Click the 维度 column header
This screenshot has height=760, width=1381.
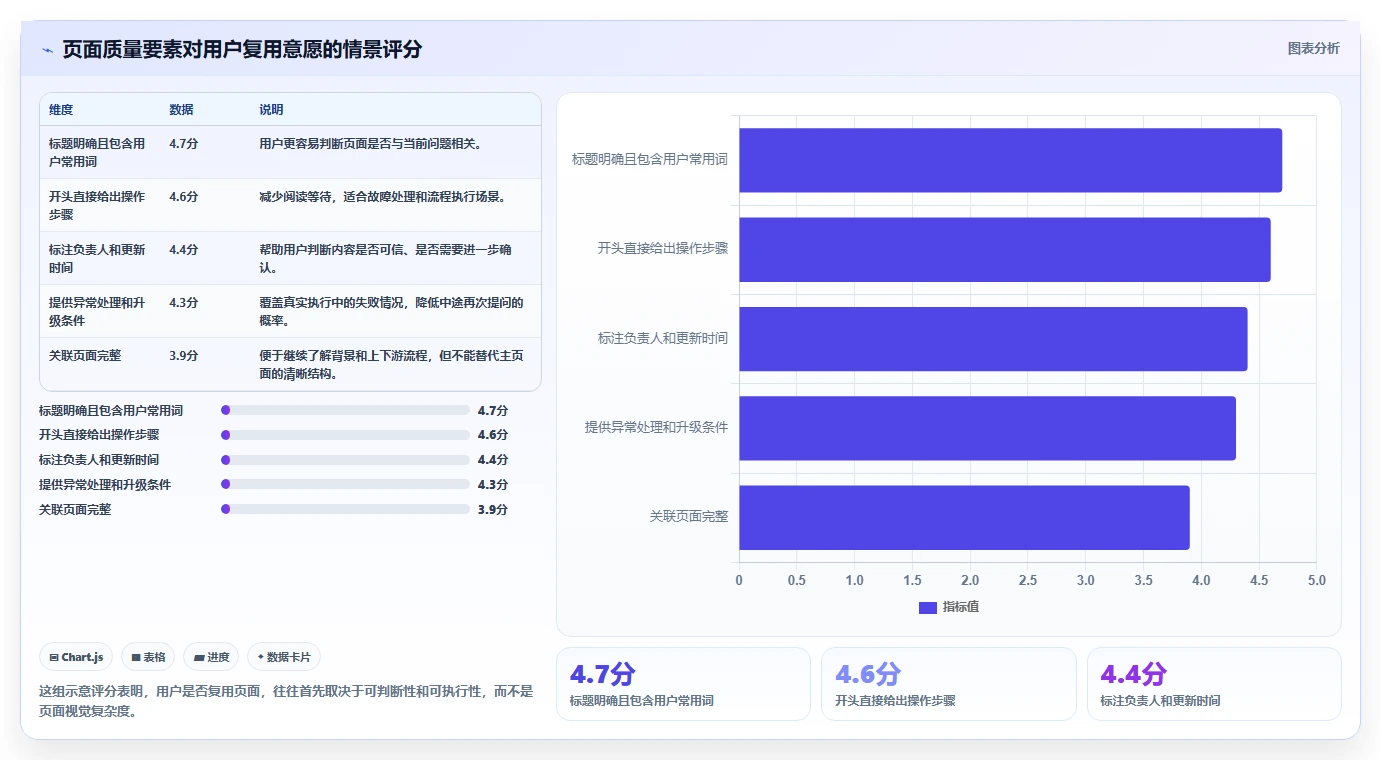tap(61, 110)
